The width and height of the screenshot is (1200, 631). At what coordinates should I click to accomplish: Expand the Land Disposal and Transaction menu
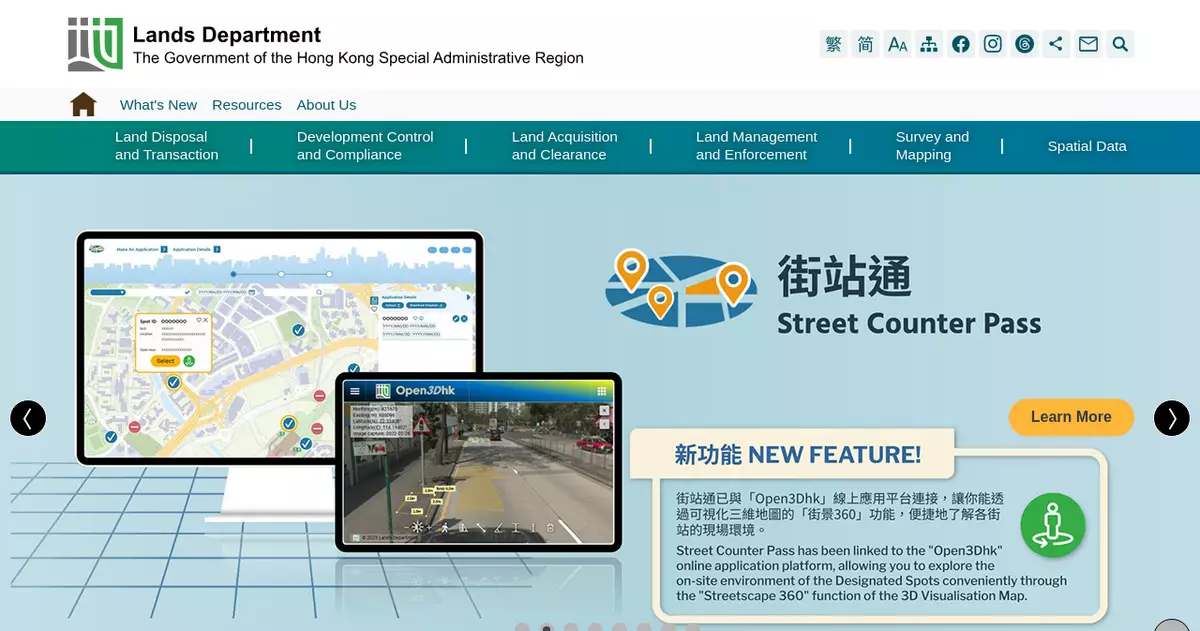pos(166,146)
